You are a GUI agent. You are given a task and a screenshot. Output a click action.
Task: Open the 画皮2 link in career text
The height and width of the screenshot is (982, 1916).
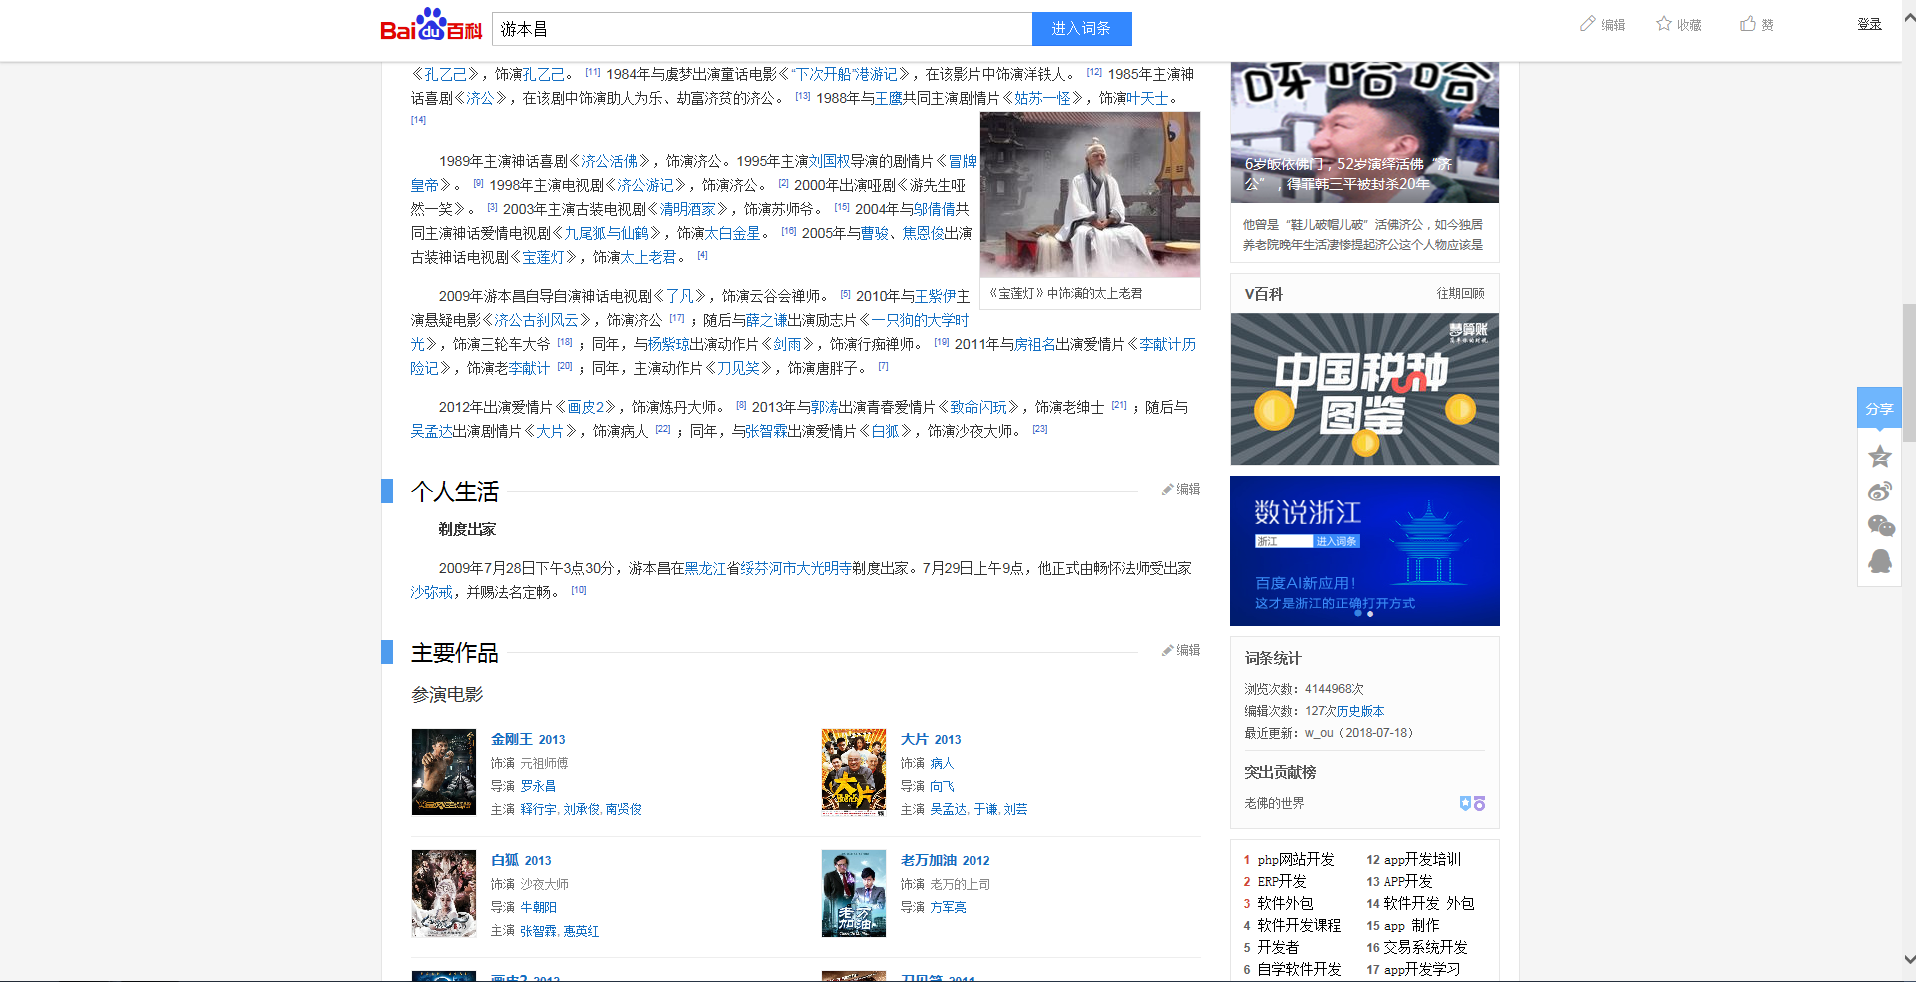click(587, 407)
